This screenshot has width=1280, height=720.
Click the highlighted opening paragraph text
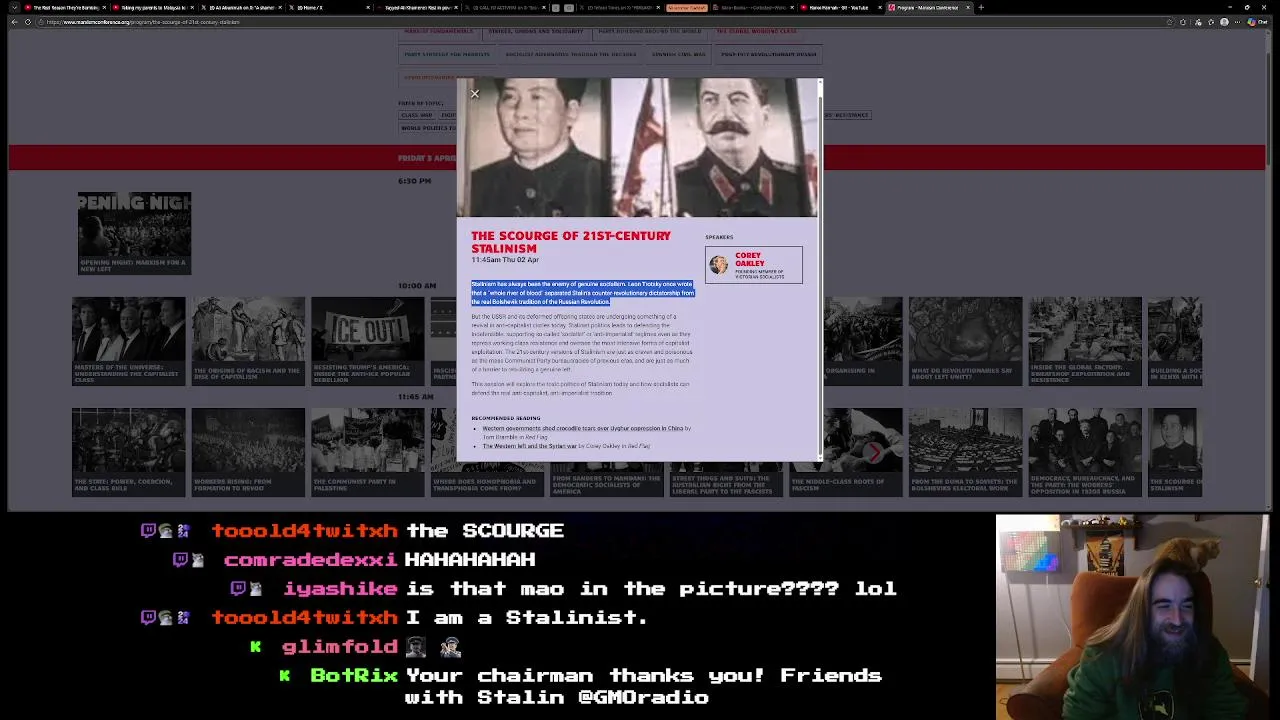coord(583,293)
